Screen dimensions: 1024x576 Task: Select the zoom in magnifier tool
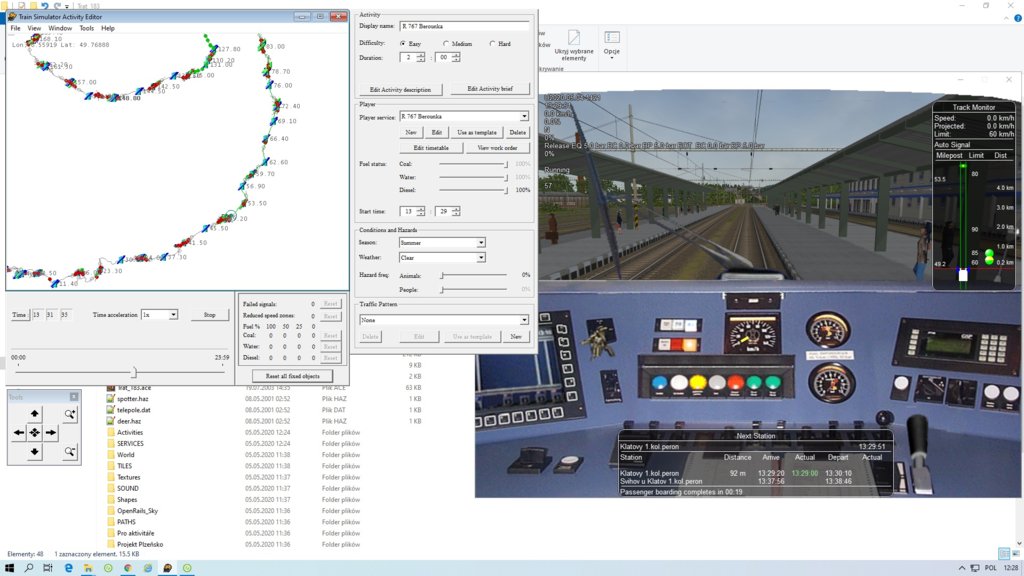(x=69, y=413)
